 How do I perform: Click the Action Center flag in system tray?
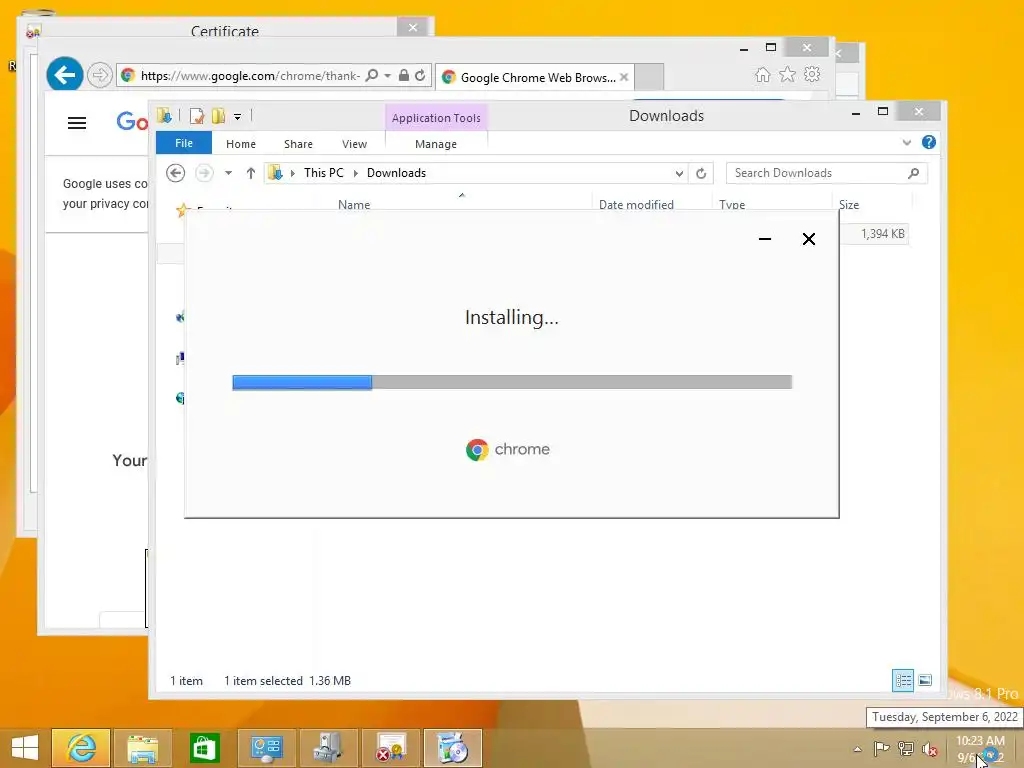pyautogui.click(x=882, y=748)
